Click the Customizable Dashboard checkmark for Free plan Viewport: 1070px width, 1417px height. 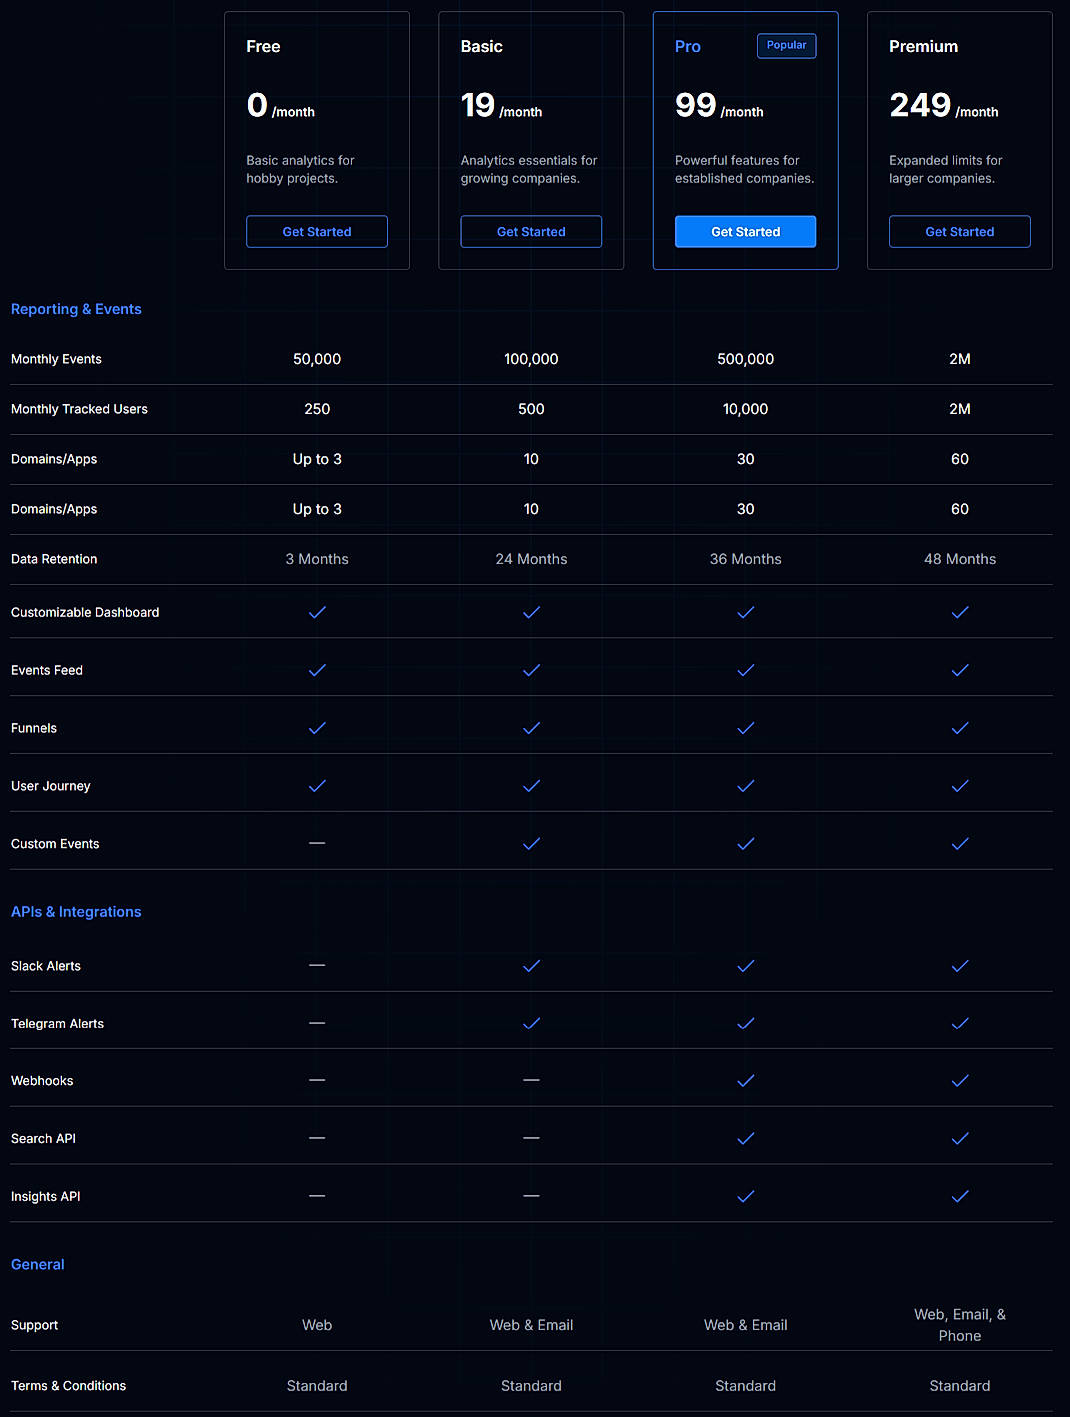coord(317,612)
